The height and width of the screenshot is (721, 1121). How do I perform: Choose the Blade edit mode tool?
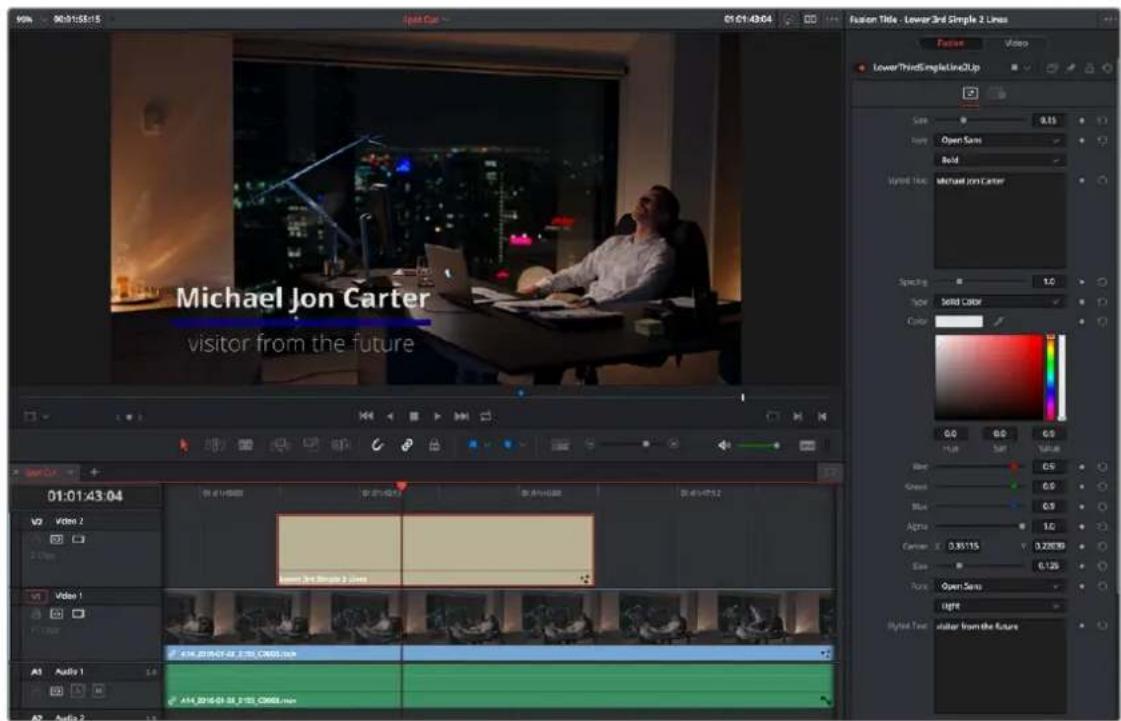(x=245, y=445)
